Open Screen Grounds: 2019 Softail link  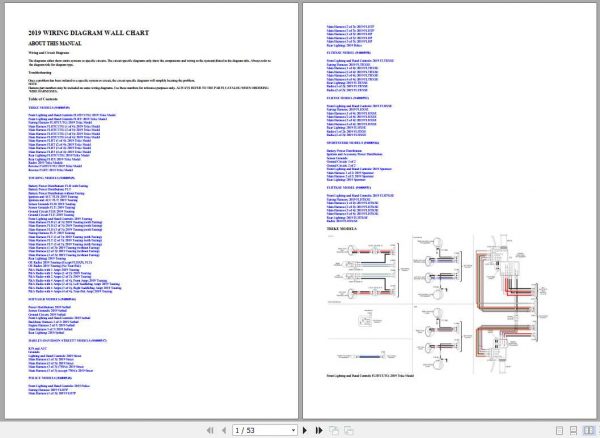click(x=49, y=311)
